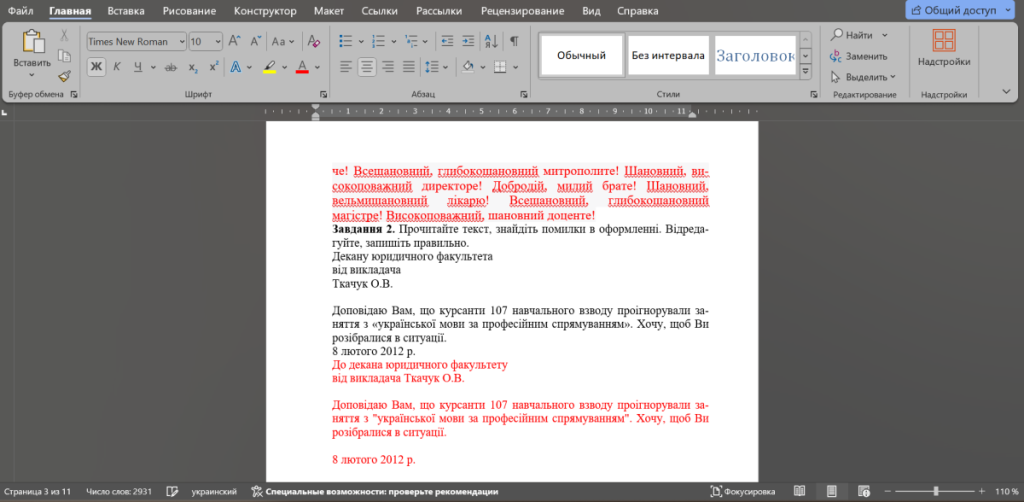
Task: Select the Заголовок style
Action: coord(755,55)
